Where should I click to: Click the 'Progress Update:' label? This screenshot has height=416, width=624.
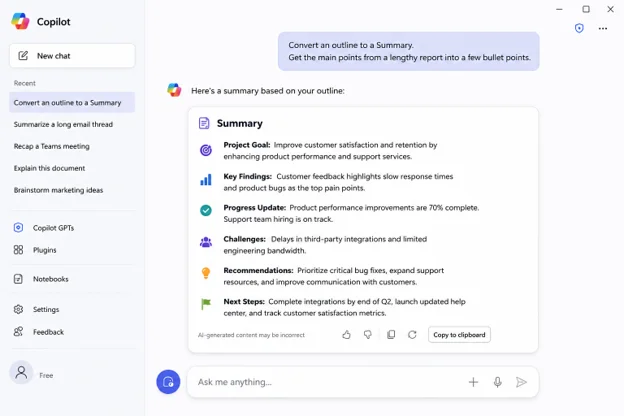click(x=255, y=208)
